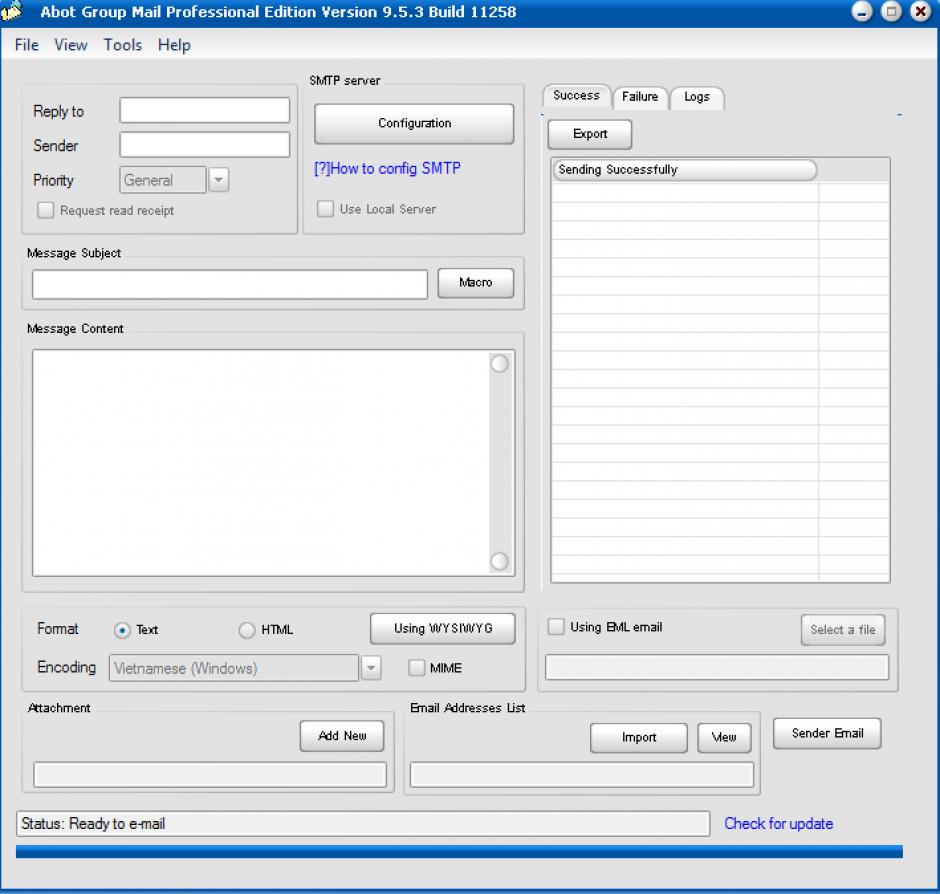Click the blue progress bar at bottom
The width and height of the screenshot is (940, 894).
pos(459,852)
